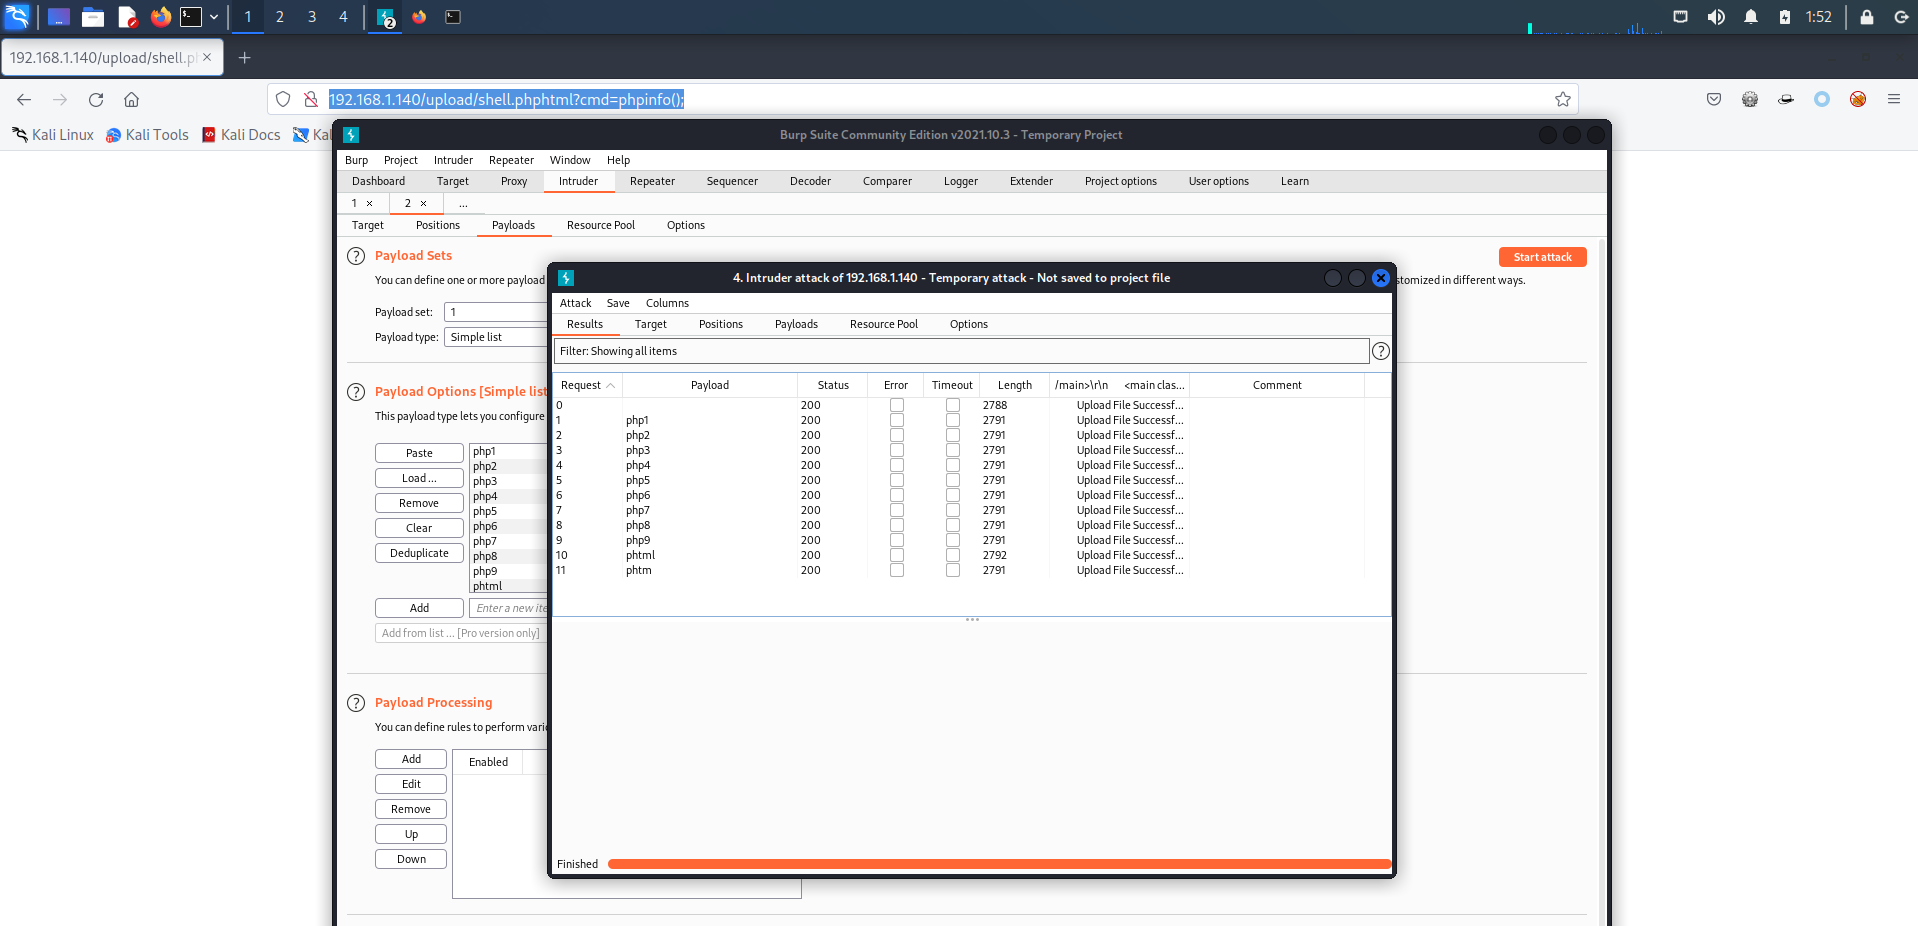Open the Payload type Simple list dropdown

(x=496, y=337)
